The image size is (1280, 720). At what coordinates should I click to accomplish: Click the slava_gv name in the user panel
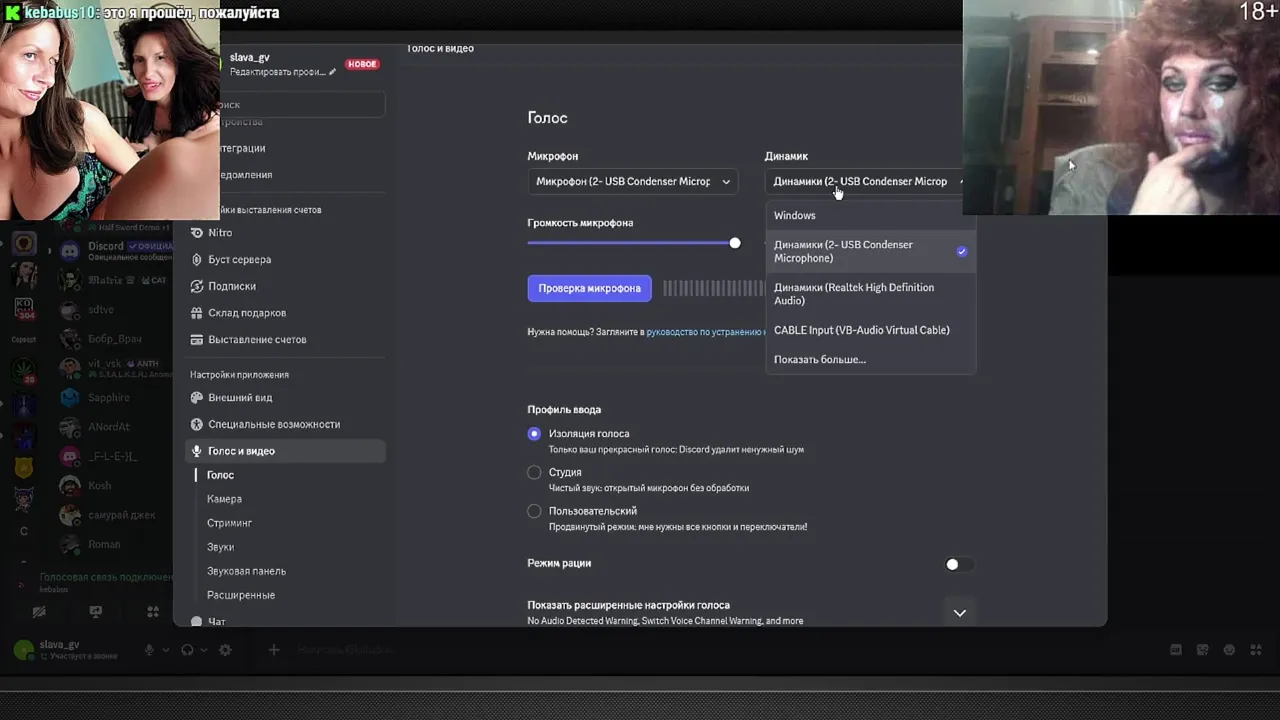point(59,645)
